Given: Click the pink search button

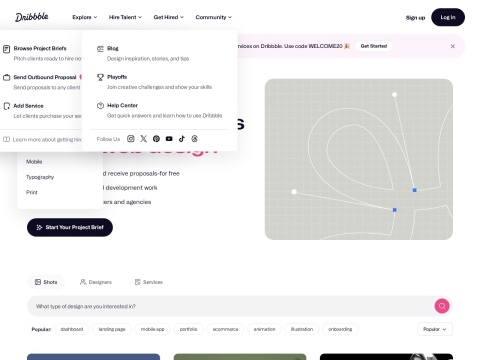Looking at the screenshot, I should point(442,306).
